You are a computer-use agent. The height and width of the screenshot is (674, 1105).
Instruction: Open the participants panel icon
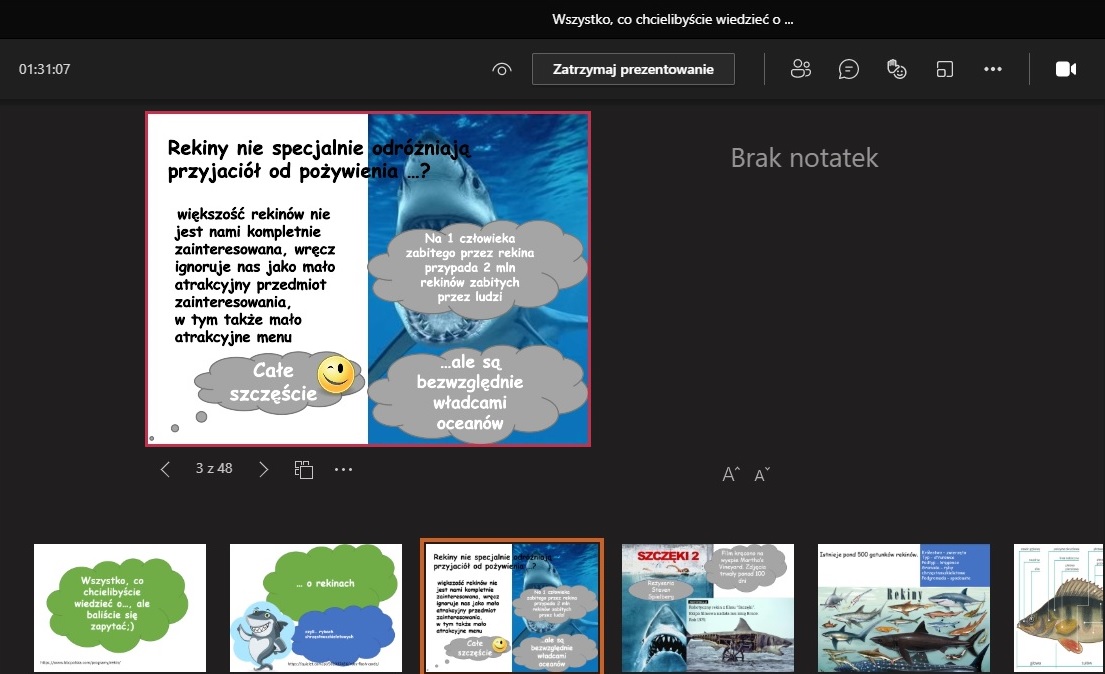pyautogui.click(x=800, y=69)
